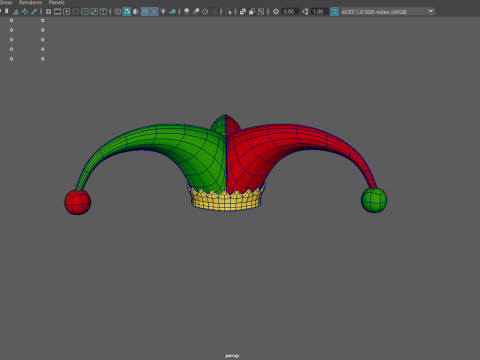Select the red pom-pom ball on the hat
The image size is (480, 360).
coord(77,202)
